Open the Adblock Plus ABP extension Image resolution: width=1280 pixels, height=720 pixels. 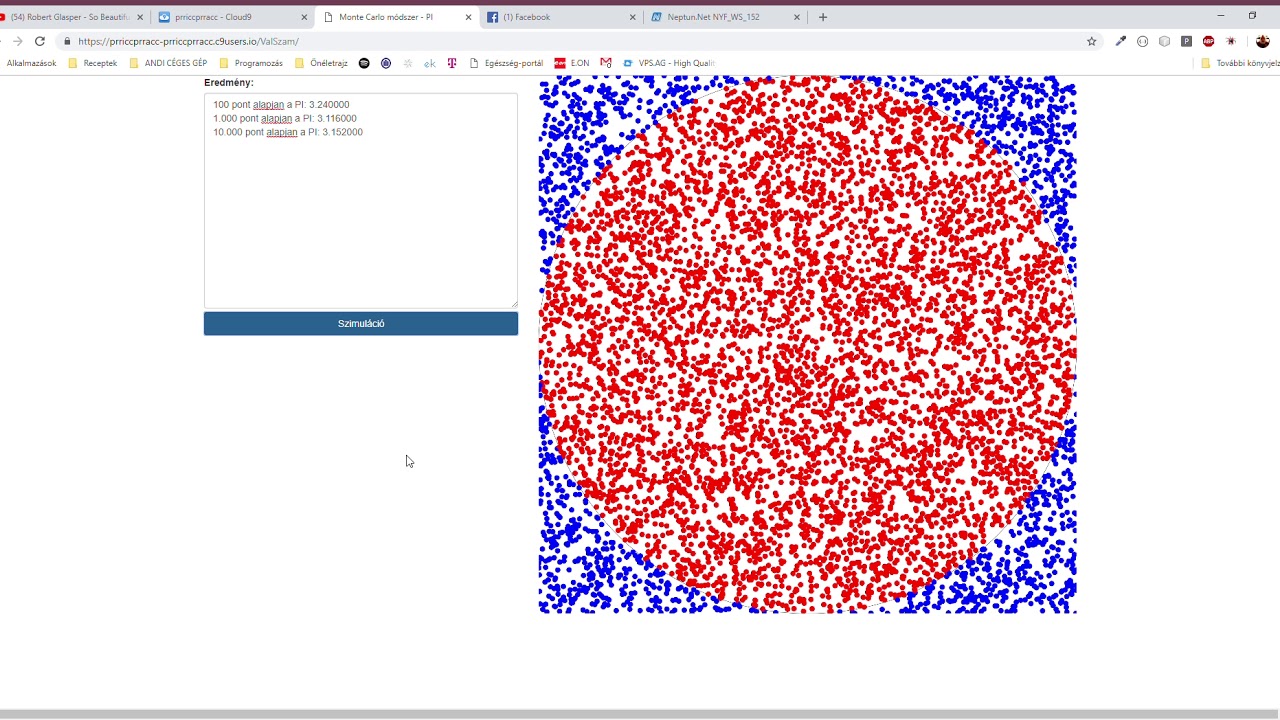[1209, 41]
